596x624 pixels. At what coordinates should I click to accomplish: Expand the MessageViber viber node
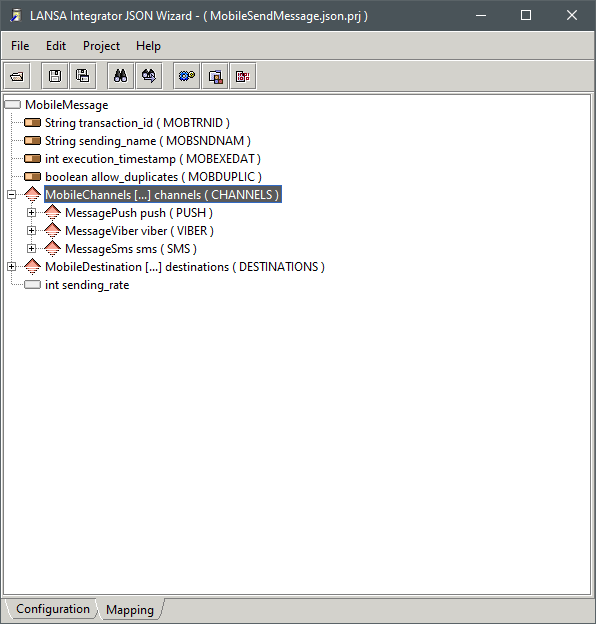coord(31,230)
